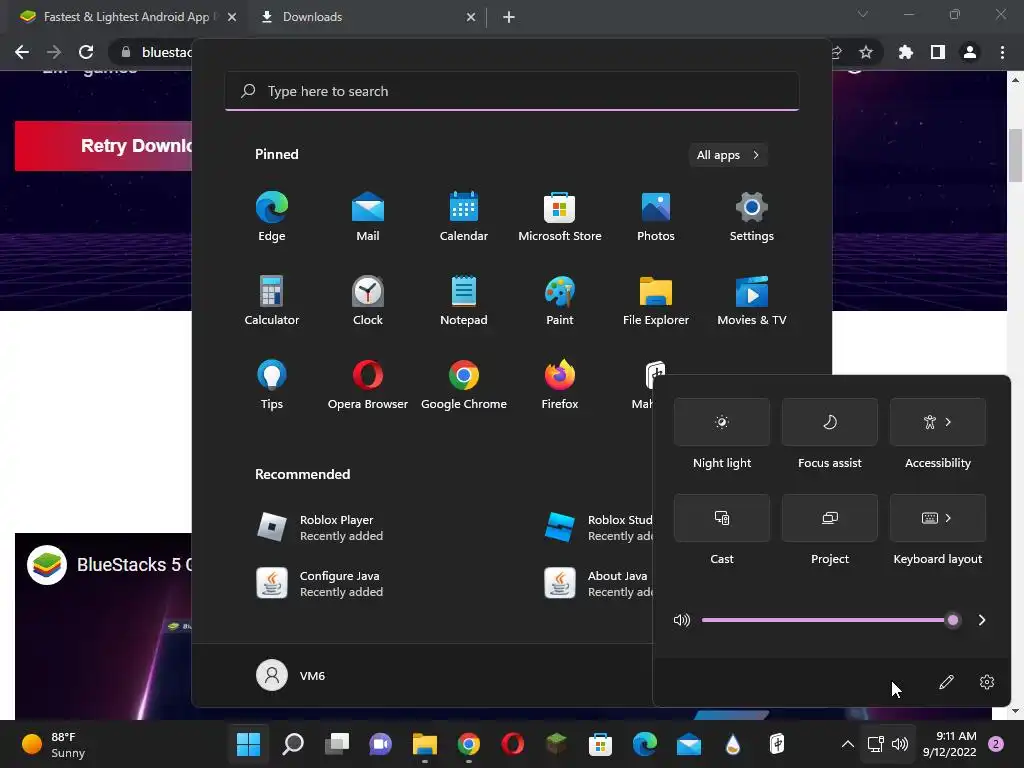This screenshot has width=1024, height=768.
Task: Open Mail from the taskbar
Action: (x=688, y=744)
